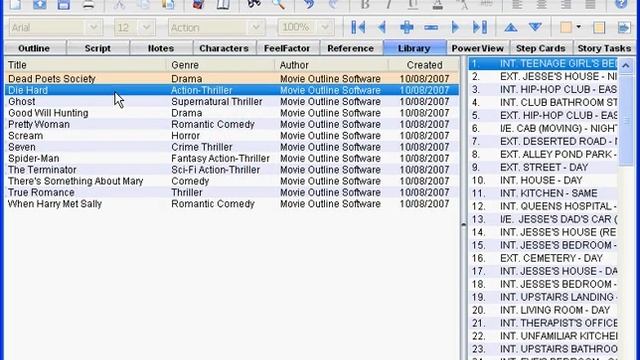Jump to last step button
Viewport: 640px width, 360px height.
480,27
